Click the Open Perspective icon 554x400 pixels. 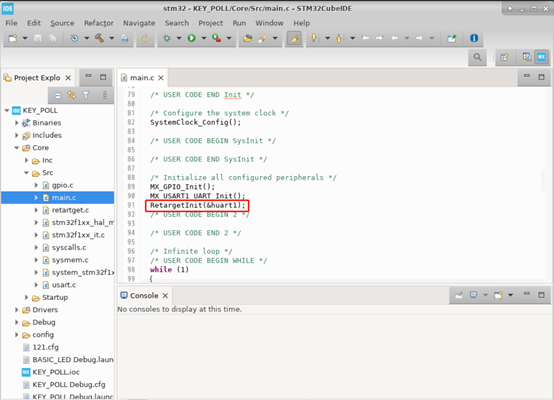pyautogui.click(x=504, y=57)
